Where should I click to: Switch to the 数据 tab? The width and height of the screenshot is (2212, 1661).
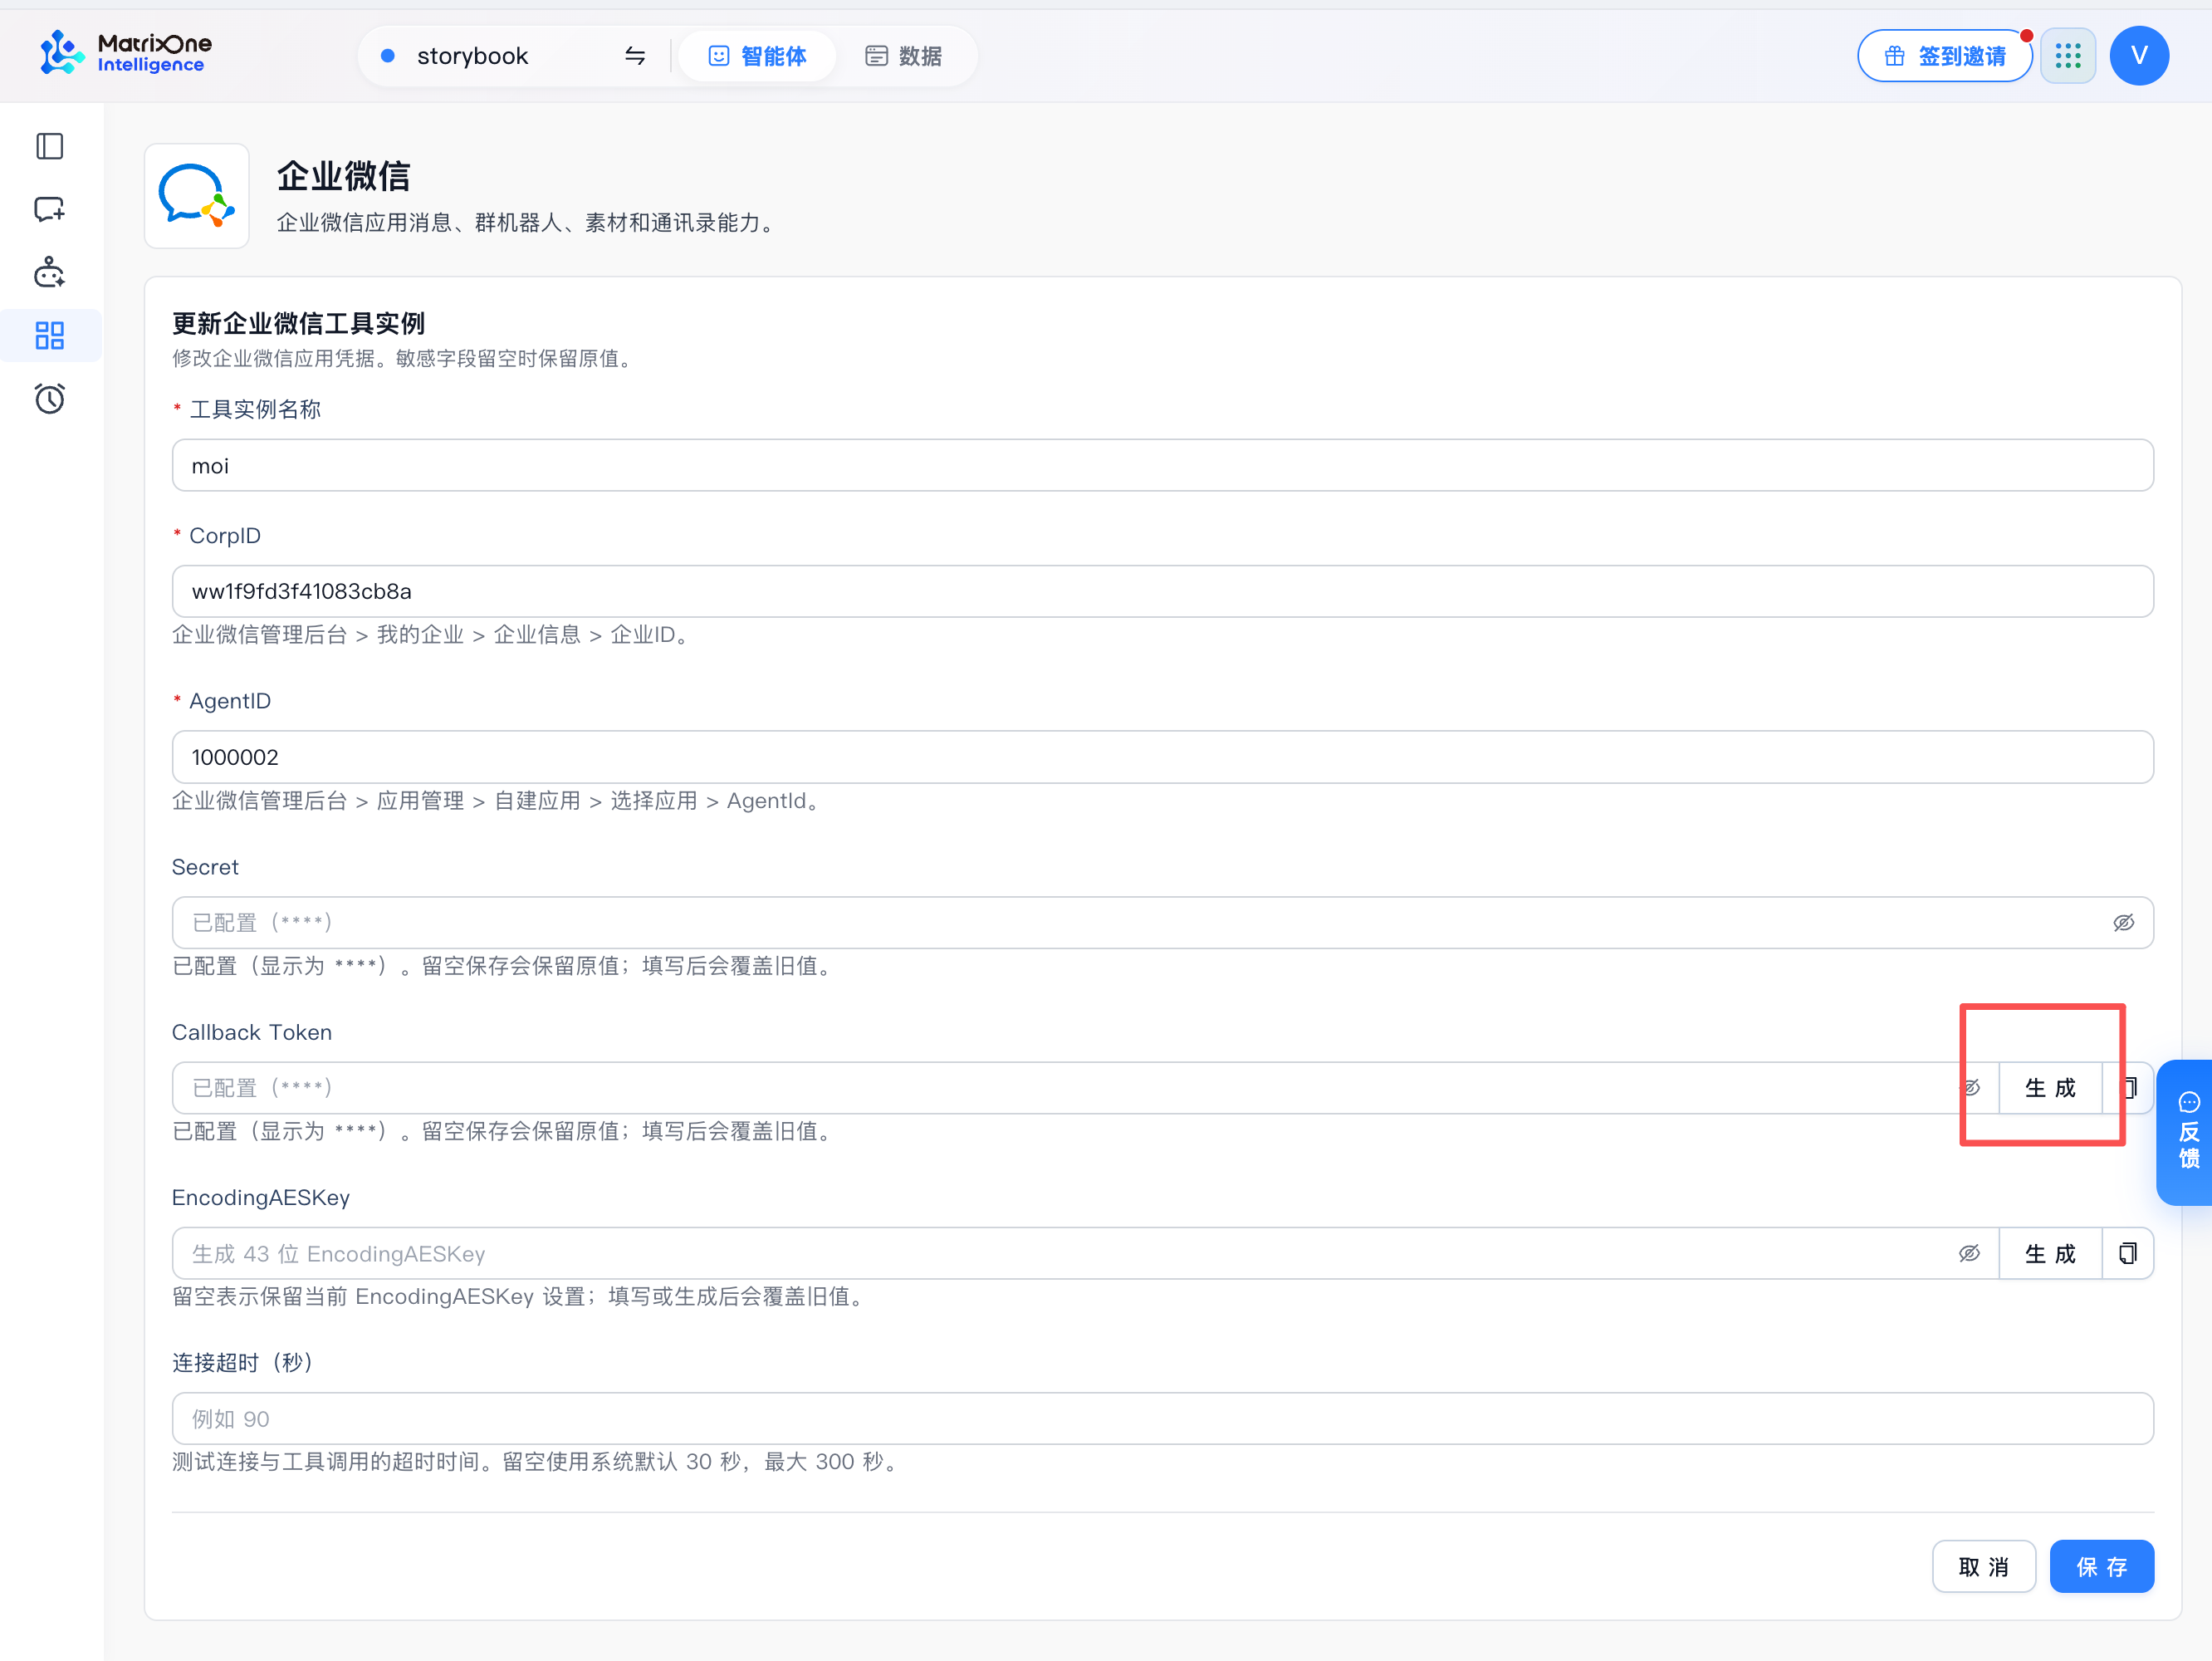tap(904, 56)
